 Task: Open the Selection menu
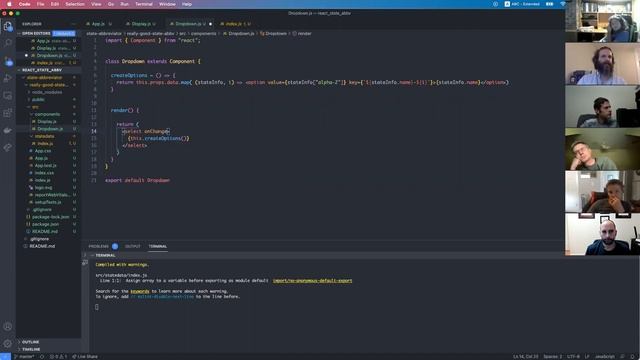(x=75, y=4)
